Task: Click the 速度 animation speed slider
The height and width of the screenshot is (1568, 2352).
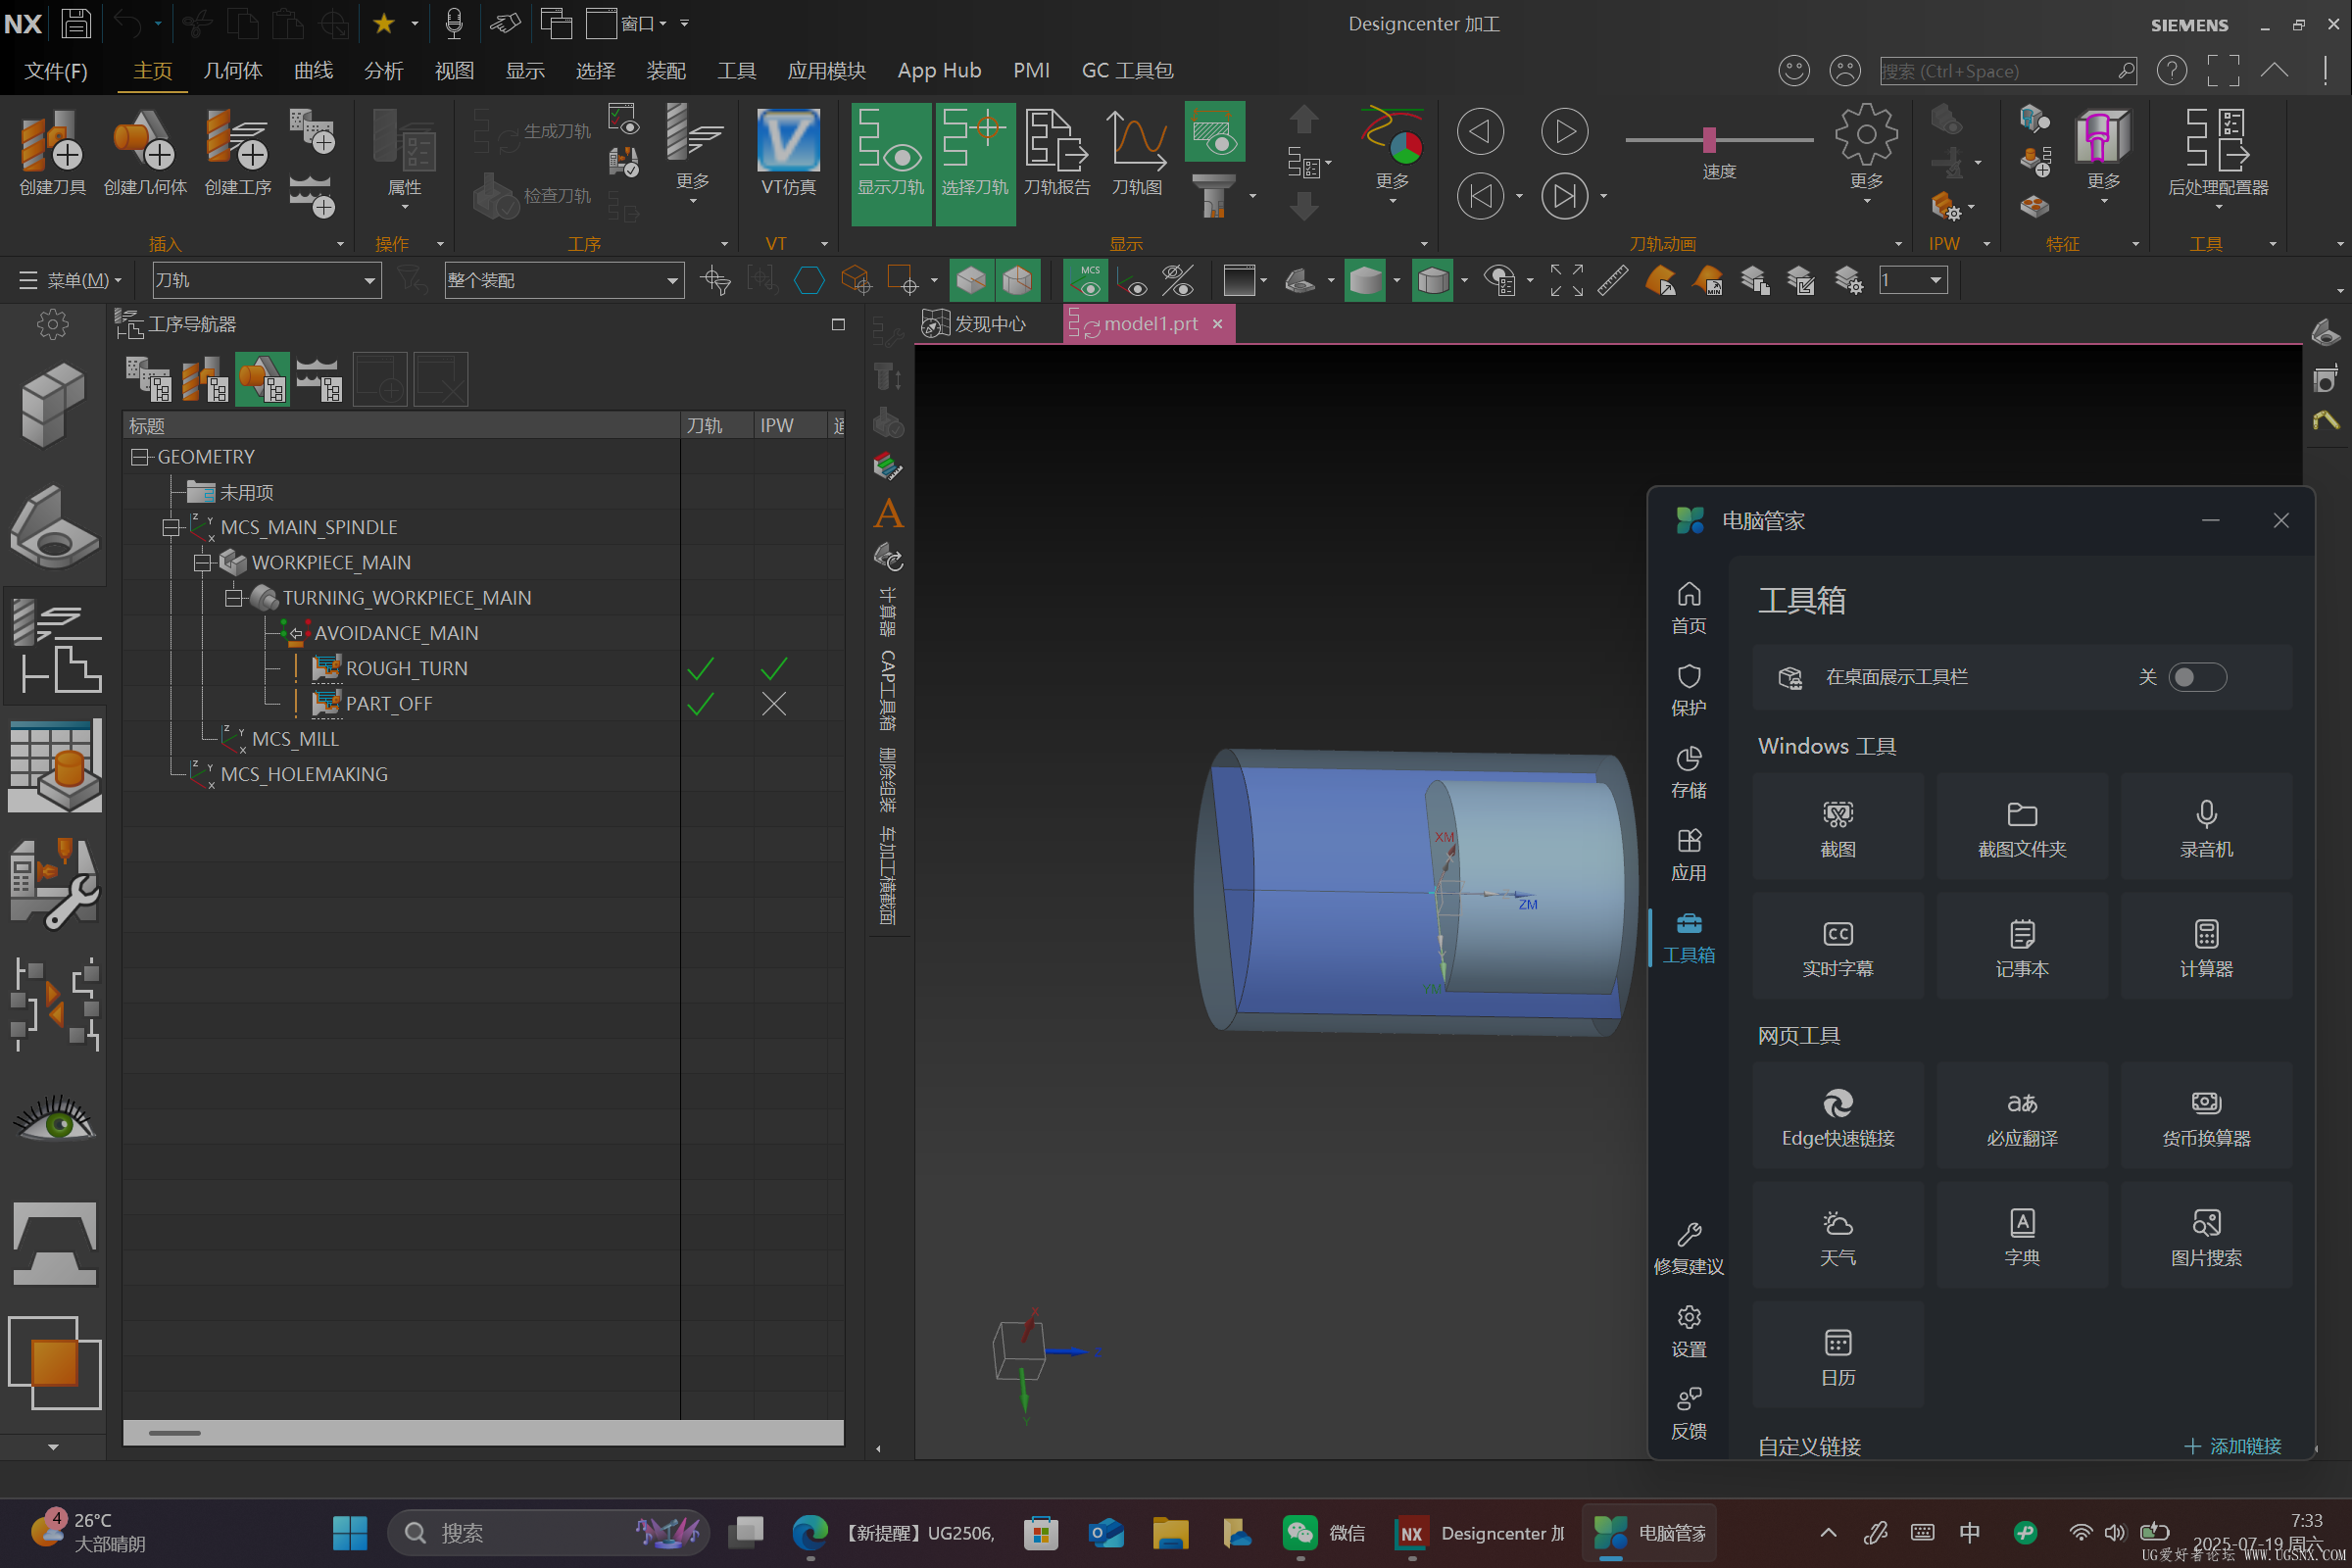Action: pyautogui.click(x=1708, y=140)
